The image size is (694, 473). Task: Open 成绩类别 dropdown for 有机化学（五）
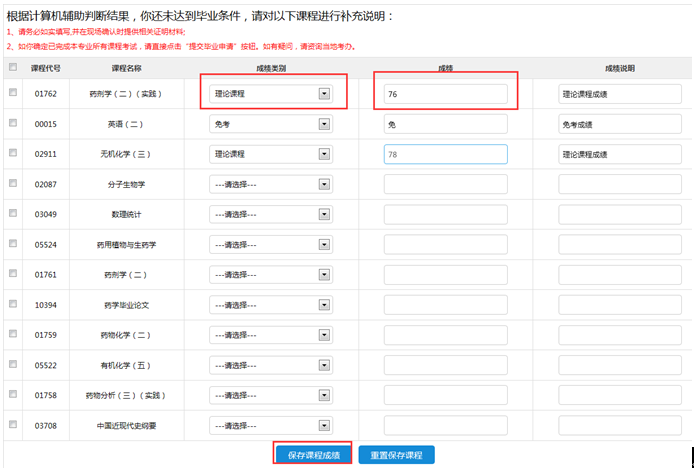271,364
